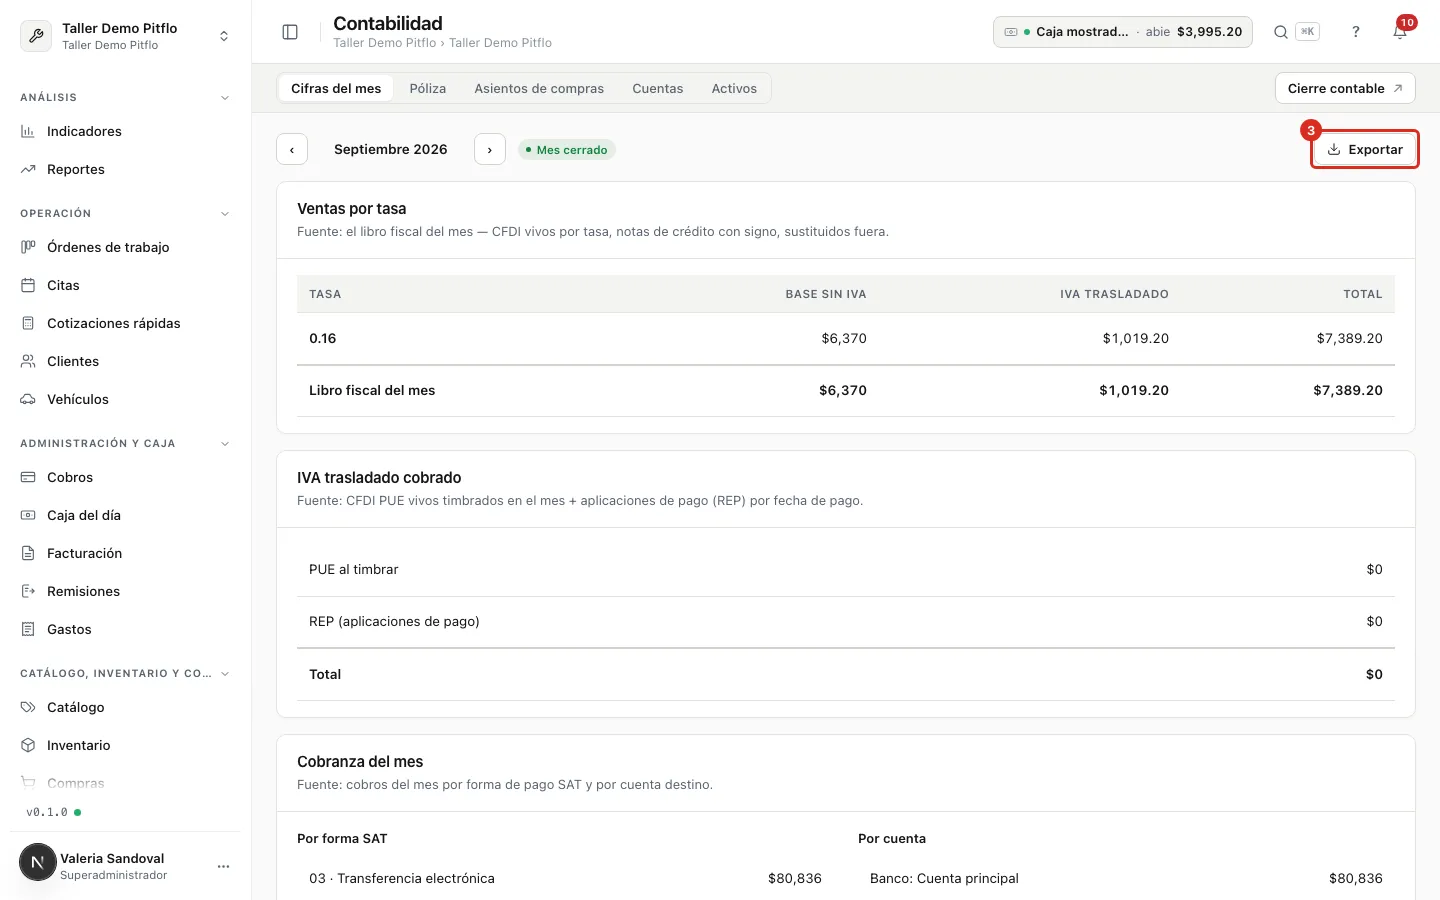1440x900 pixels.
Task: Click the Mes cerrado status badge
Action: 567,150
